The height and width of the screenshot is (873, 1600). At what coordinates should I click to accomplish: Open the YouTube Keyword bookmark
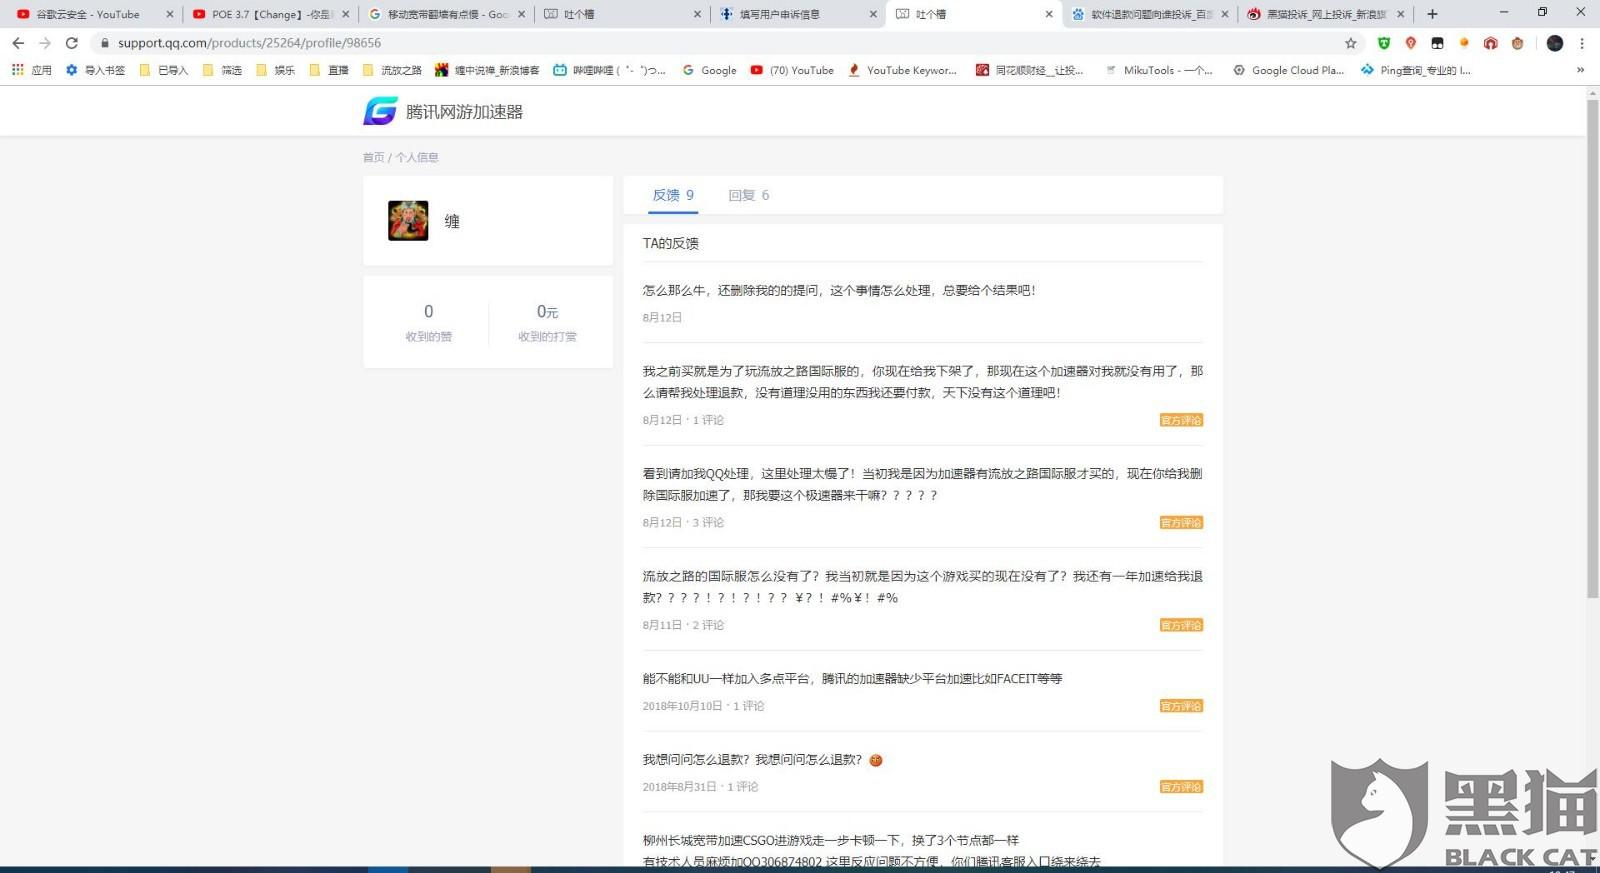click(902, 70)
